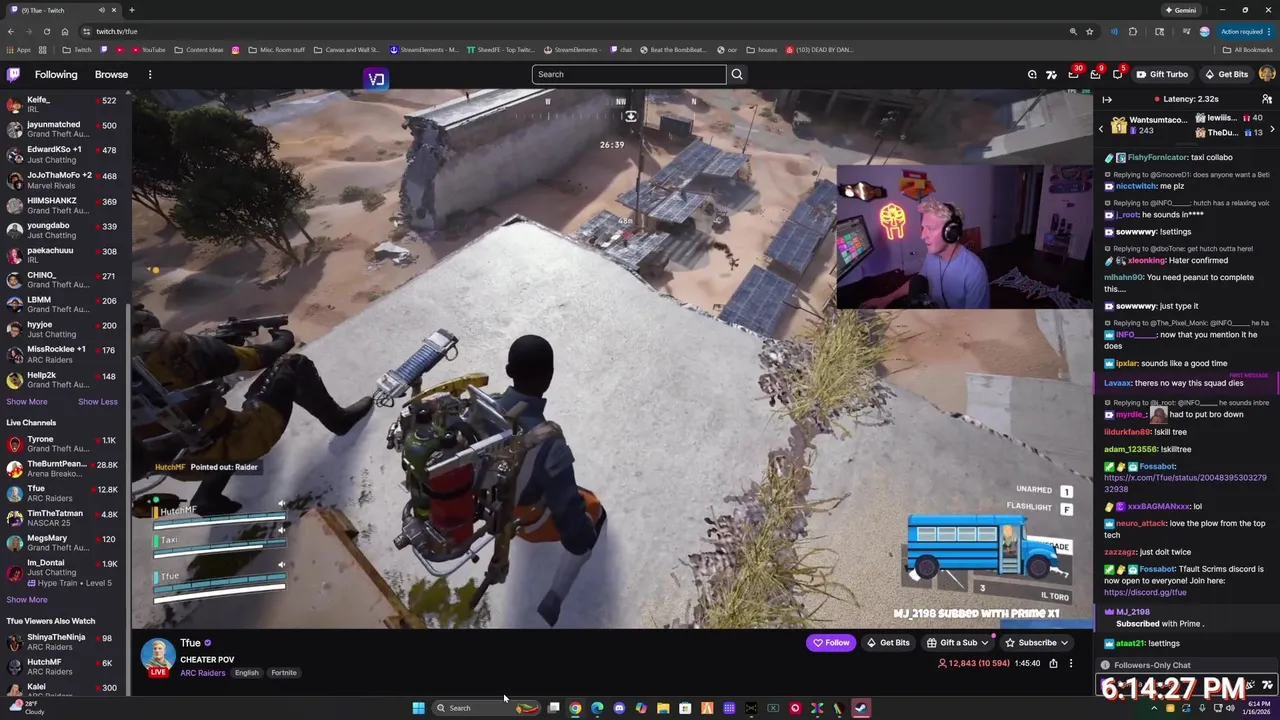Open a new browser tab
Image resolution: width=1280 pixels, height=720 pixels.
point(132,10)
